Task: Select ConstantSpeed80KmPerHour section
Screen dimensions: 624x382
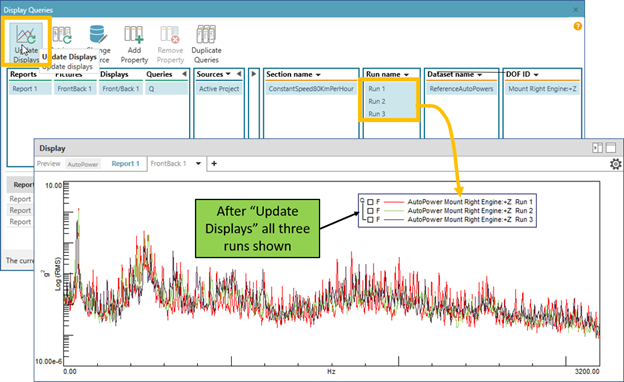Action: click(x=311, y=89)
